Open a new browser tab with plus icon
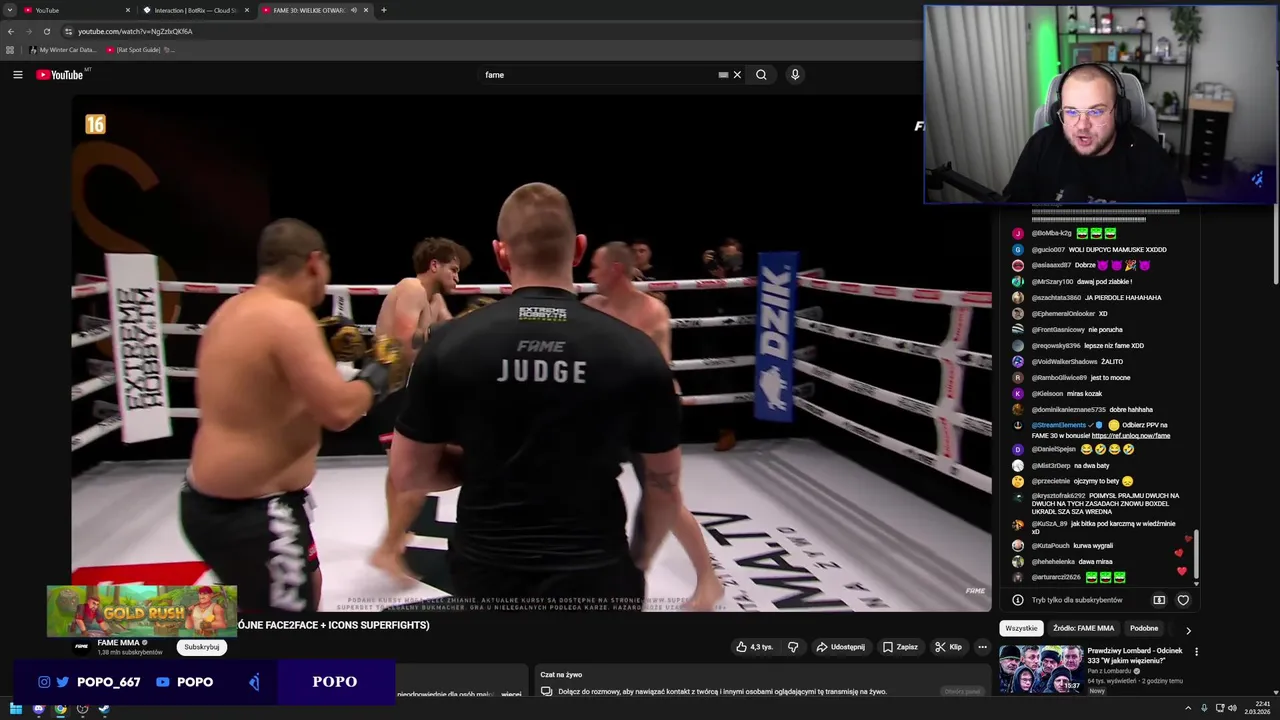 [x=384, y=10]
